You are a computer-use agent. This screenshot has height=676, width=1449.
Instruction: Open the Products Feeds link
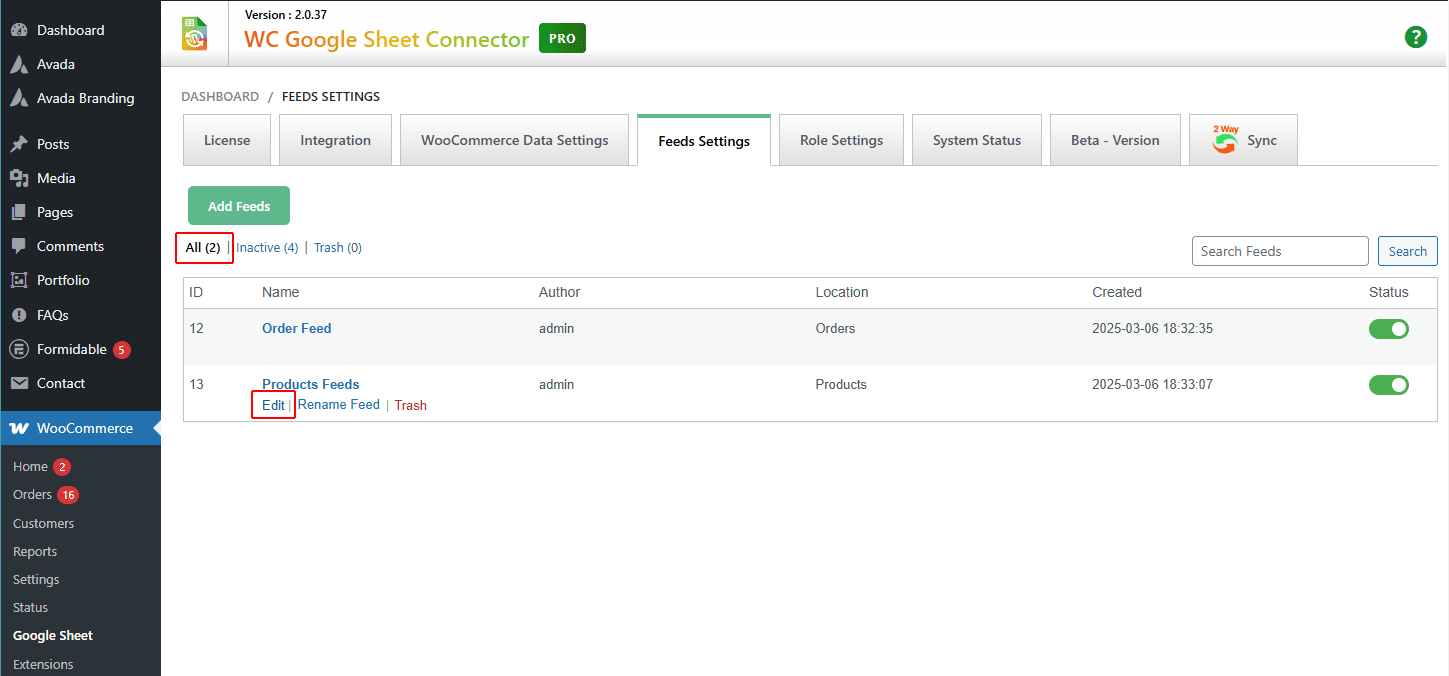[x=310, y=384]
